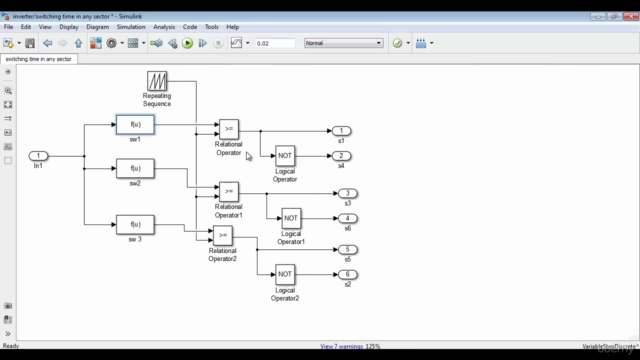
Task: Open the Analysis menu
Action: (164, 27)
